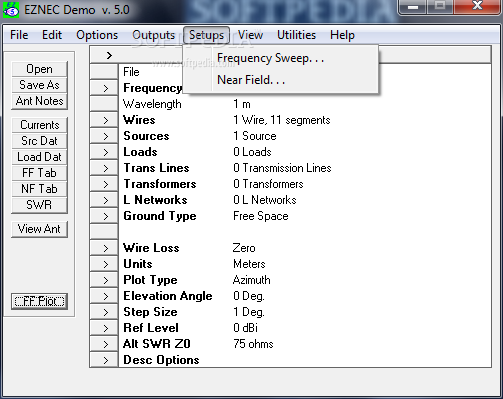
Task: Choose Frequency Sweep from Setups menu
Action: point(281,58)
